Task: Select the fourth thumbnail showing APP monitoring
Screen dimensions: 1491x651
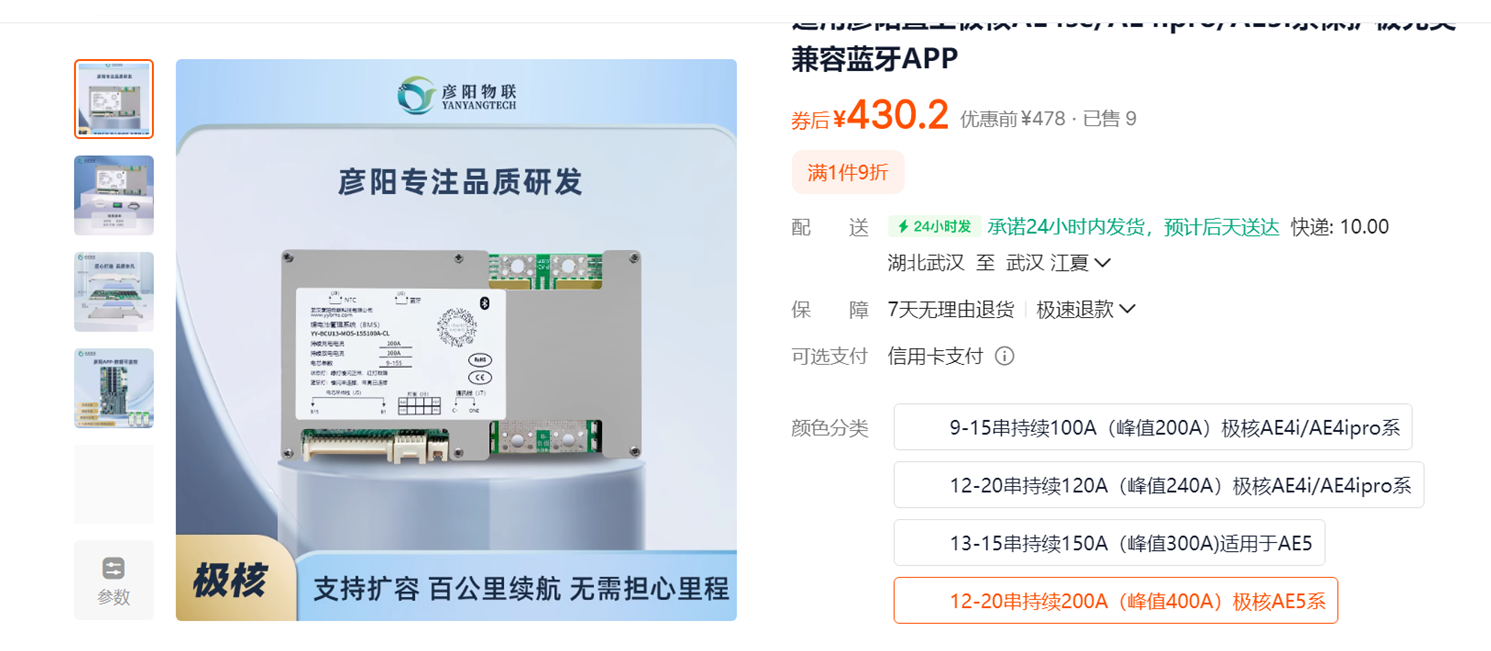Action: tap(114, 388)
